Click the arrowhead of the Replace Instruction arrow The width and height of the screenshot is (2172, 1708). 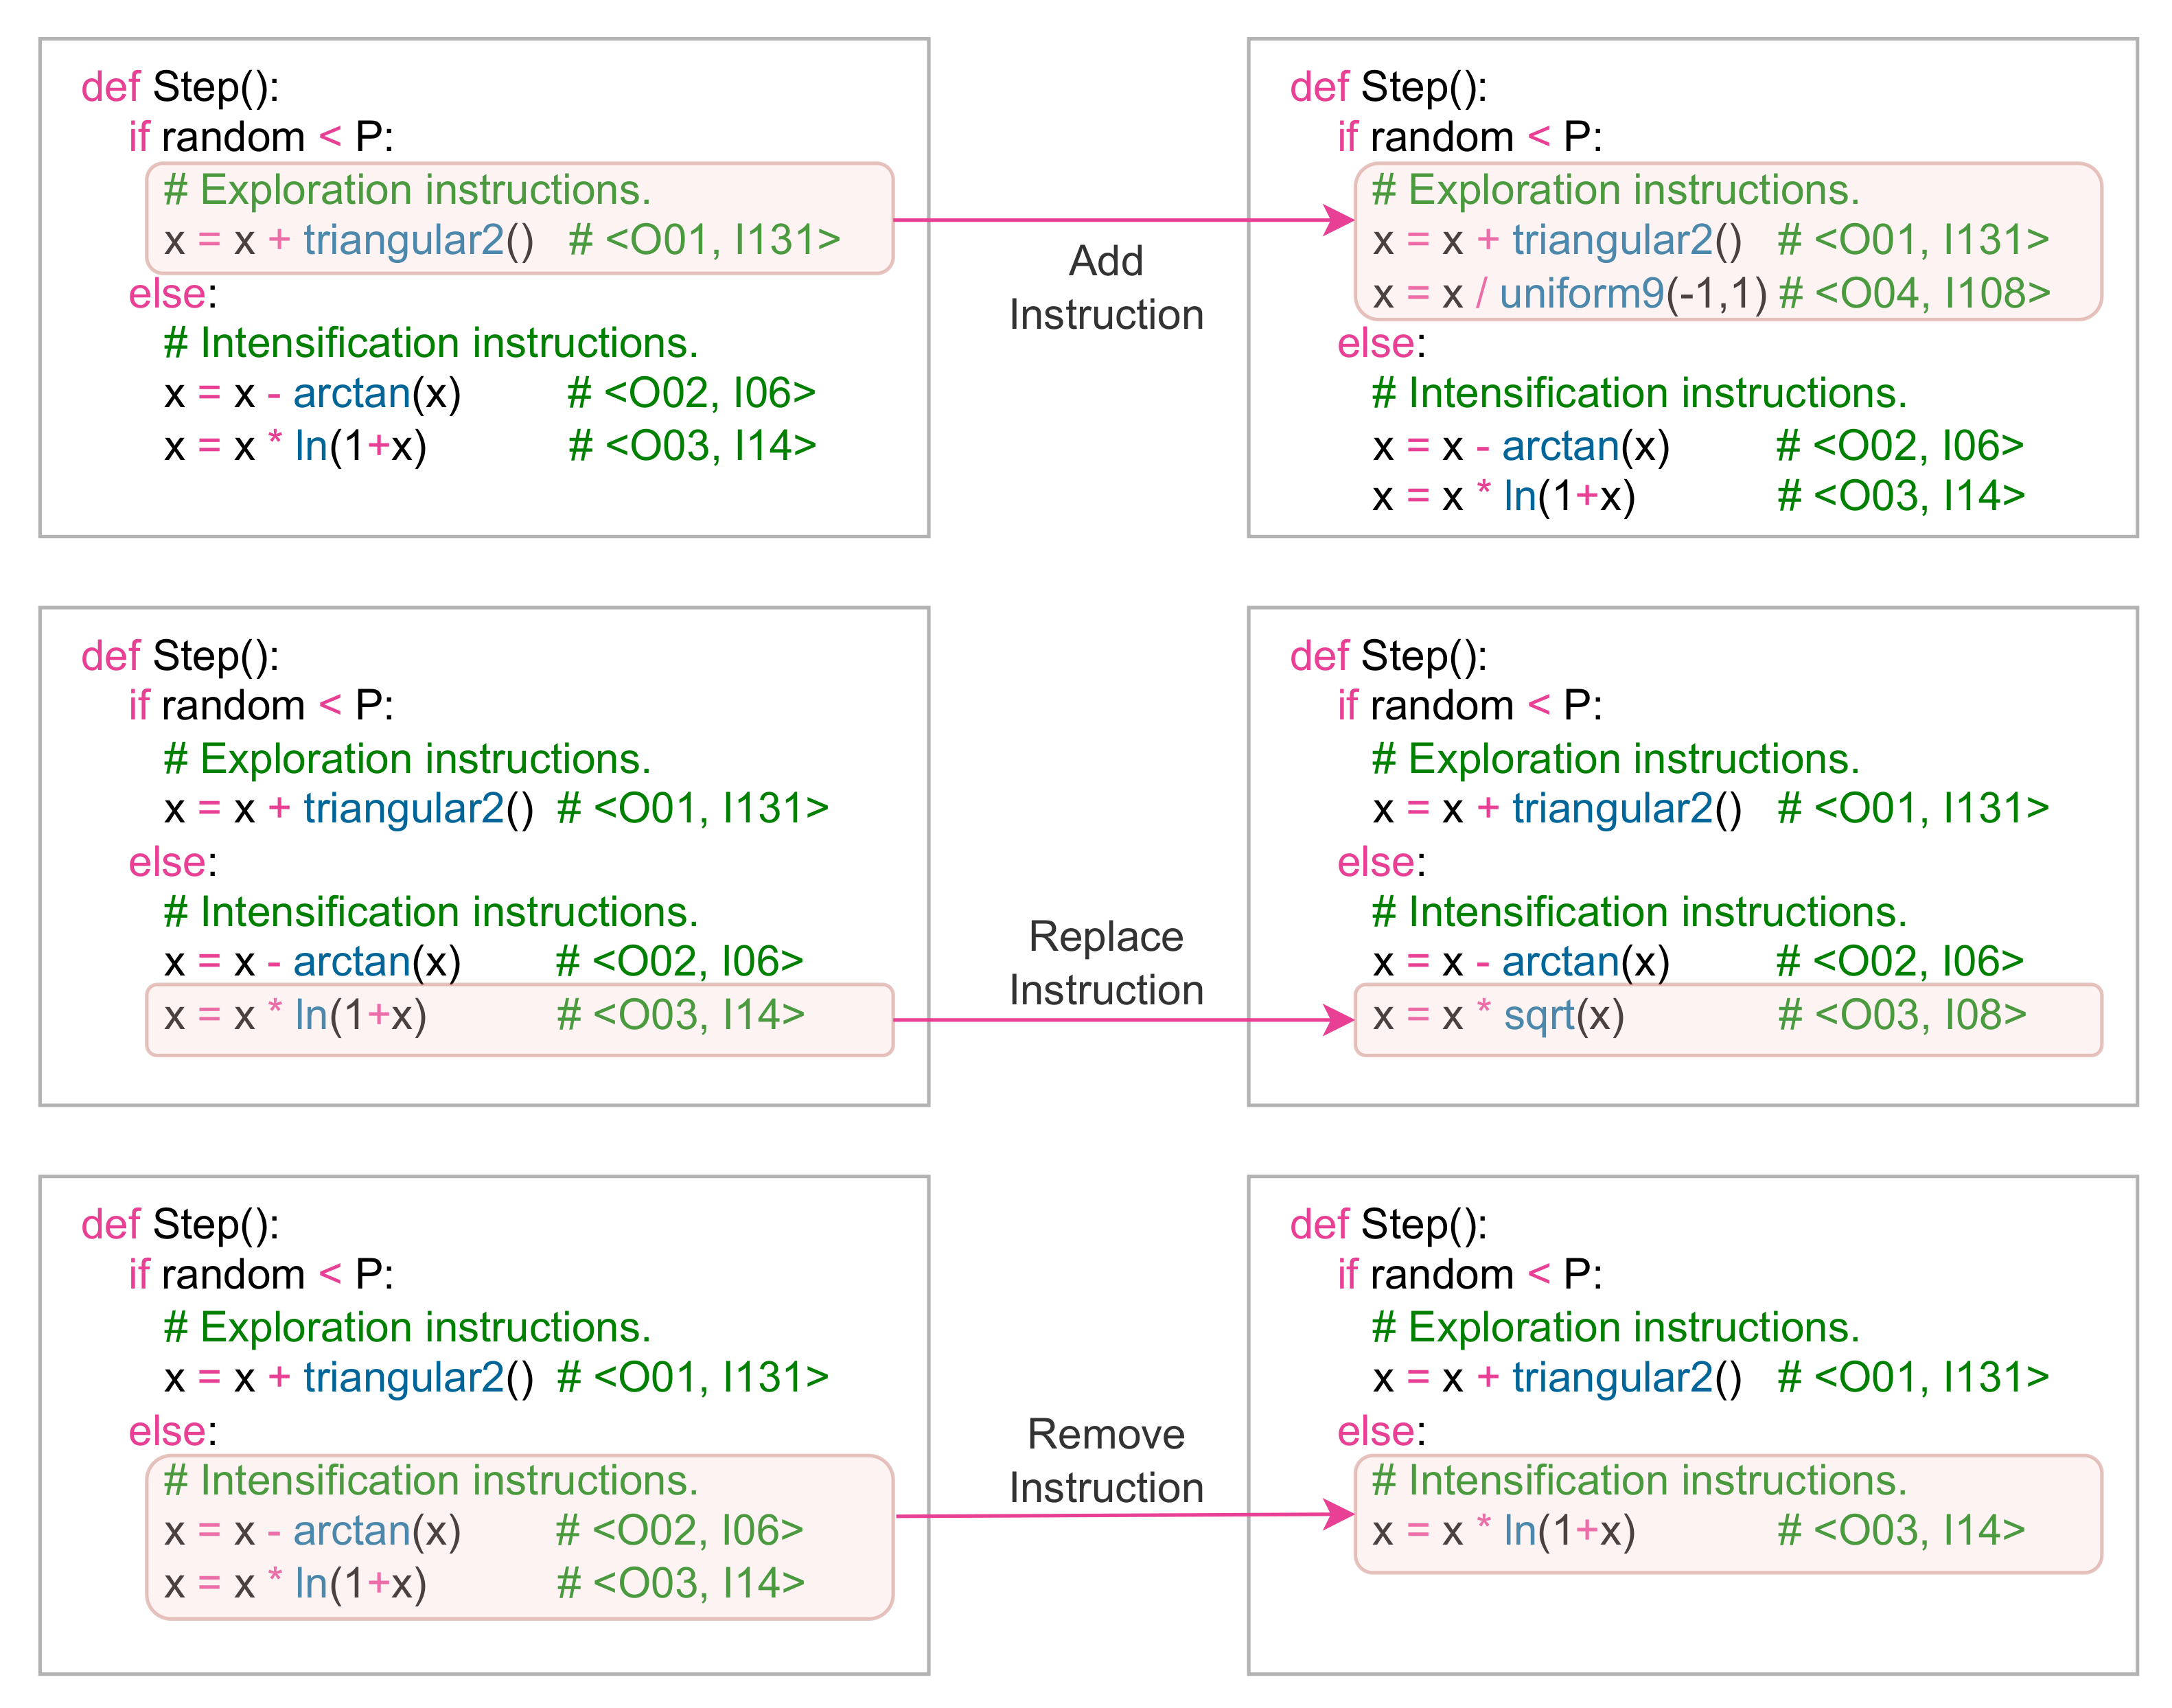[1338, 1020]
